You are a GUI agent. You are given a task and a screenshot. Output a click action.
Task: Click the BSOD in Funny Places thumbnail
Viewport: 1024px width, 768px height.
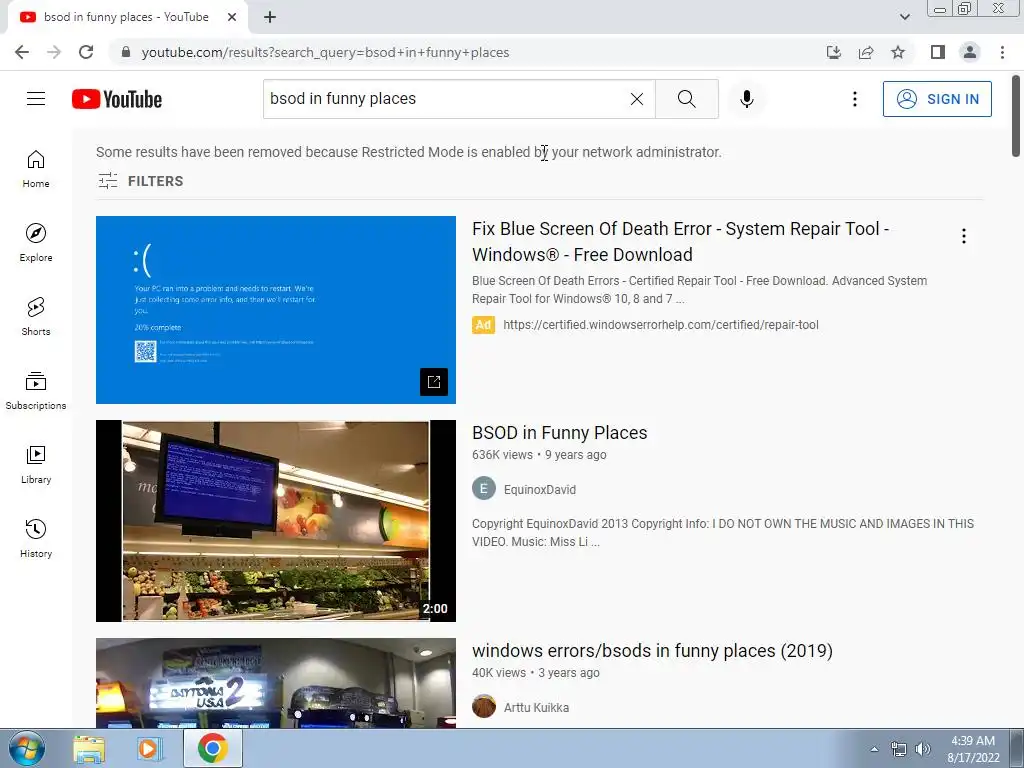click(x=276, y=520)
